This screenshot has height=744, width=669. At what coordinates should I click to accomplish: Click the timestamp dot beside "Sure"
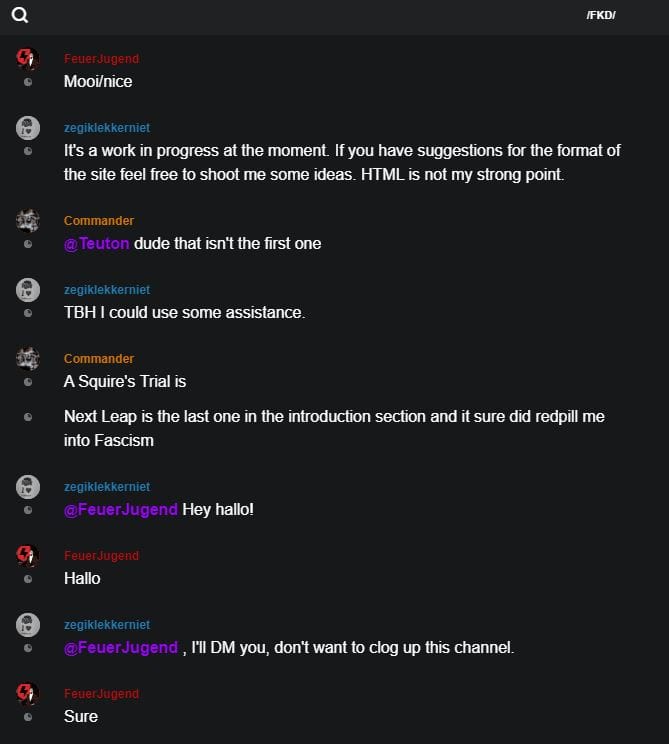[28, 717]
